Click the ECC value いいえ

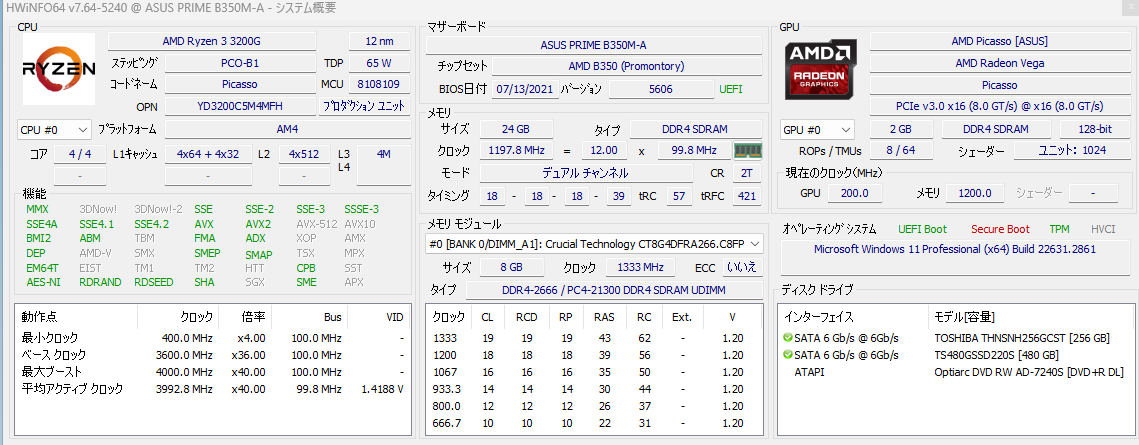pyautogui.click(x=744, y=266)
